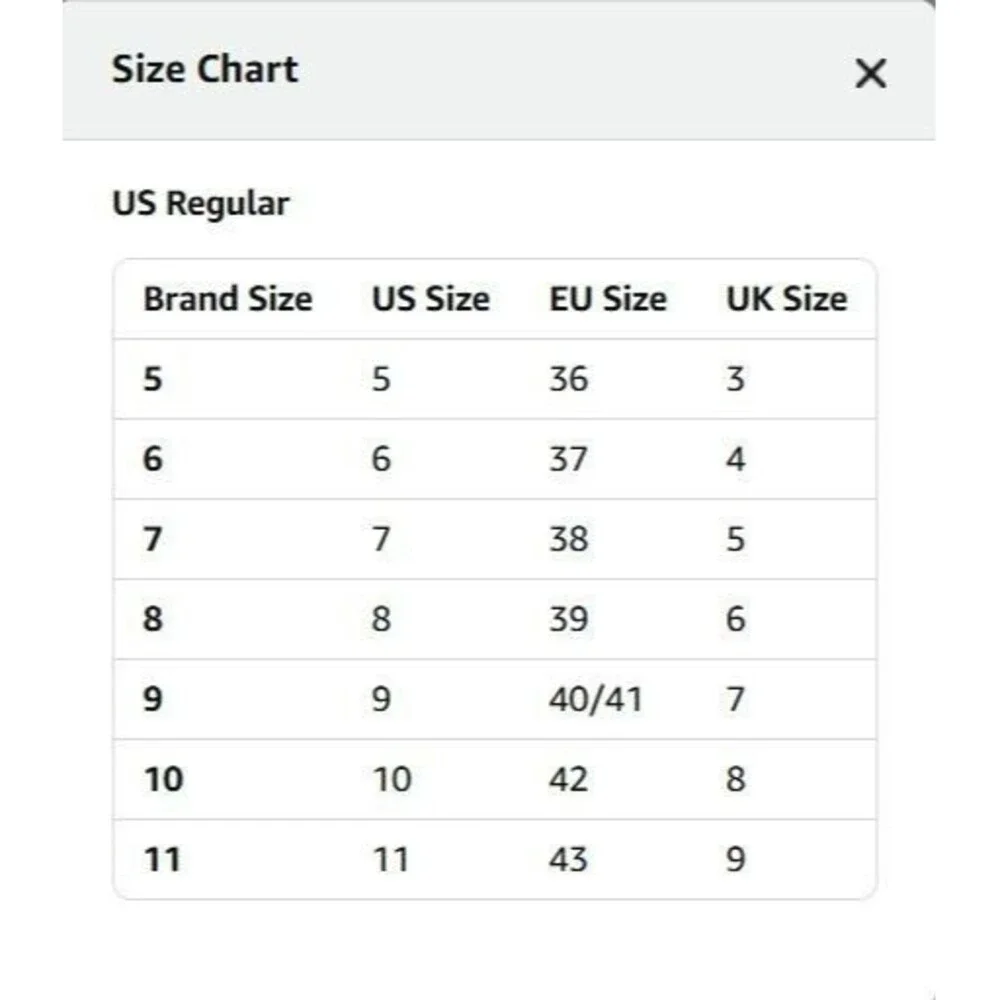Click the US Size column header
Viewport: 1000px width, 1000px height.
point(430,298)
